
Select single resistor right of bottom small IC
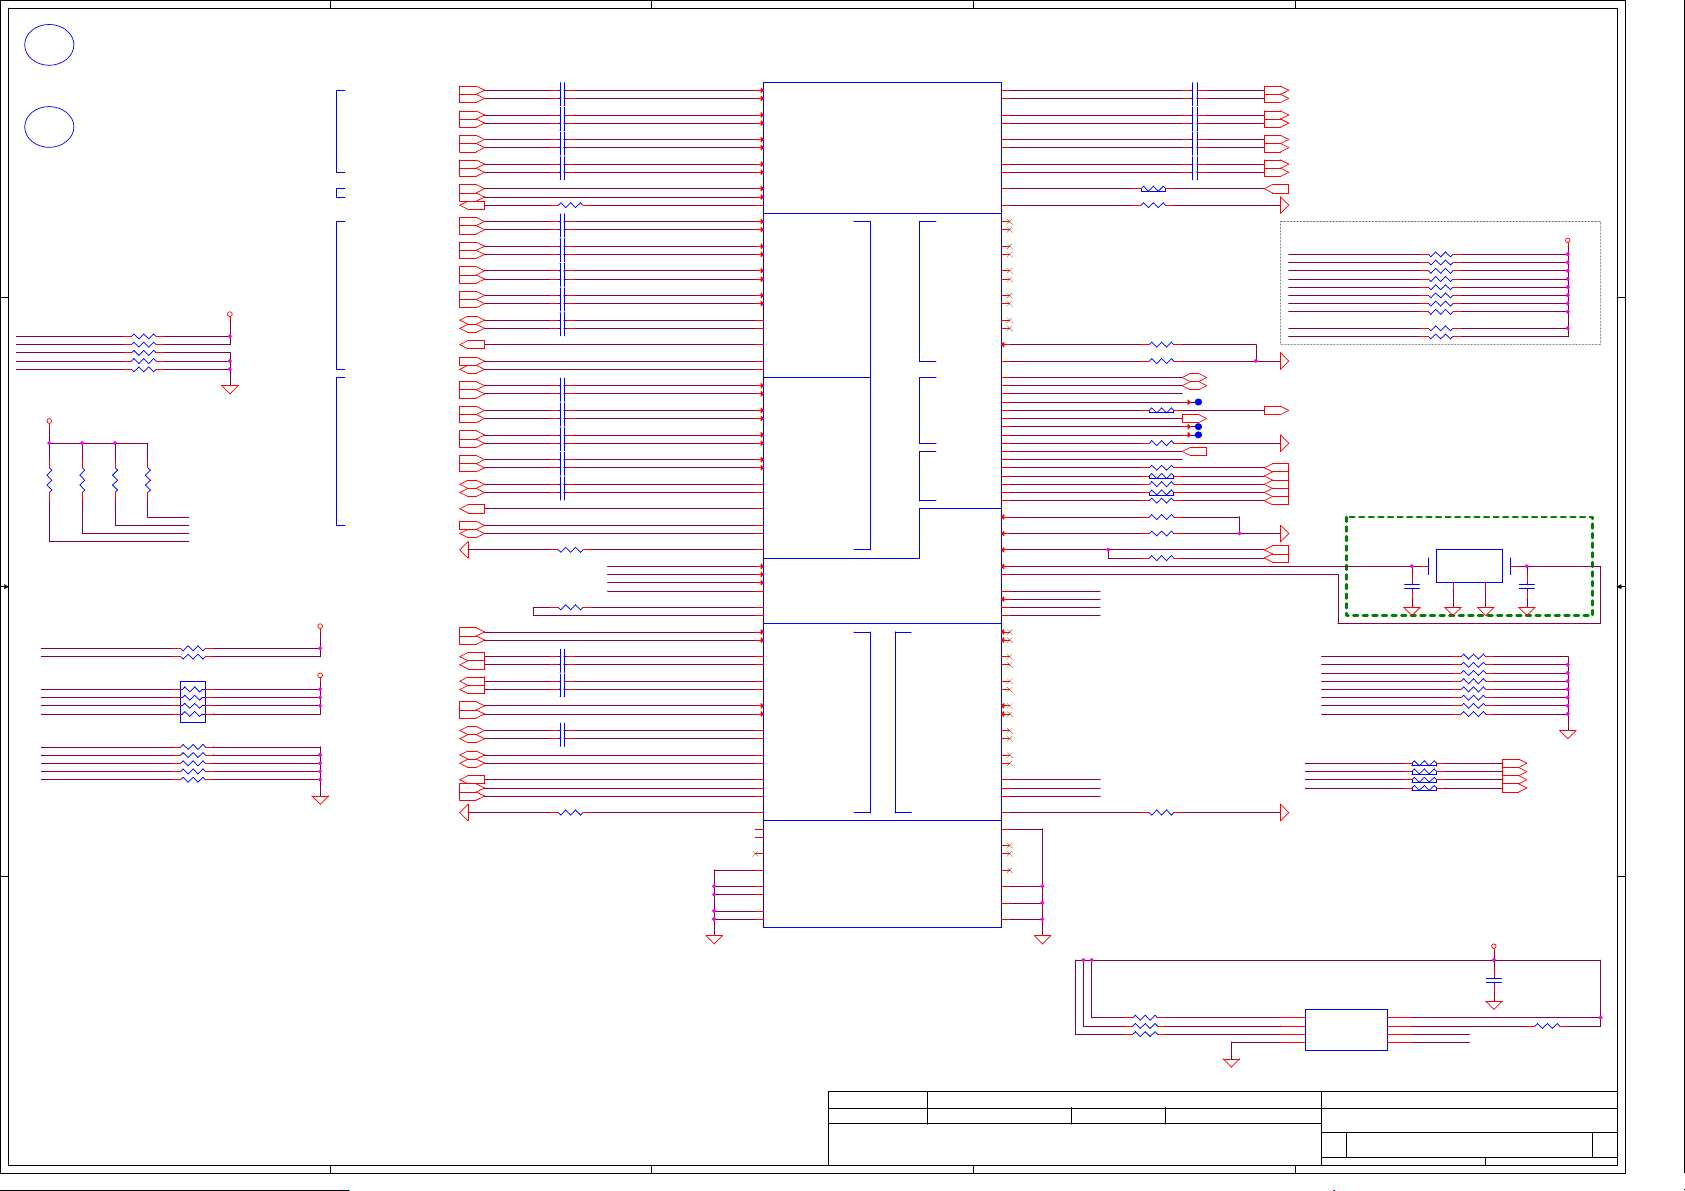[1547, 1026]
